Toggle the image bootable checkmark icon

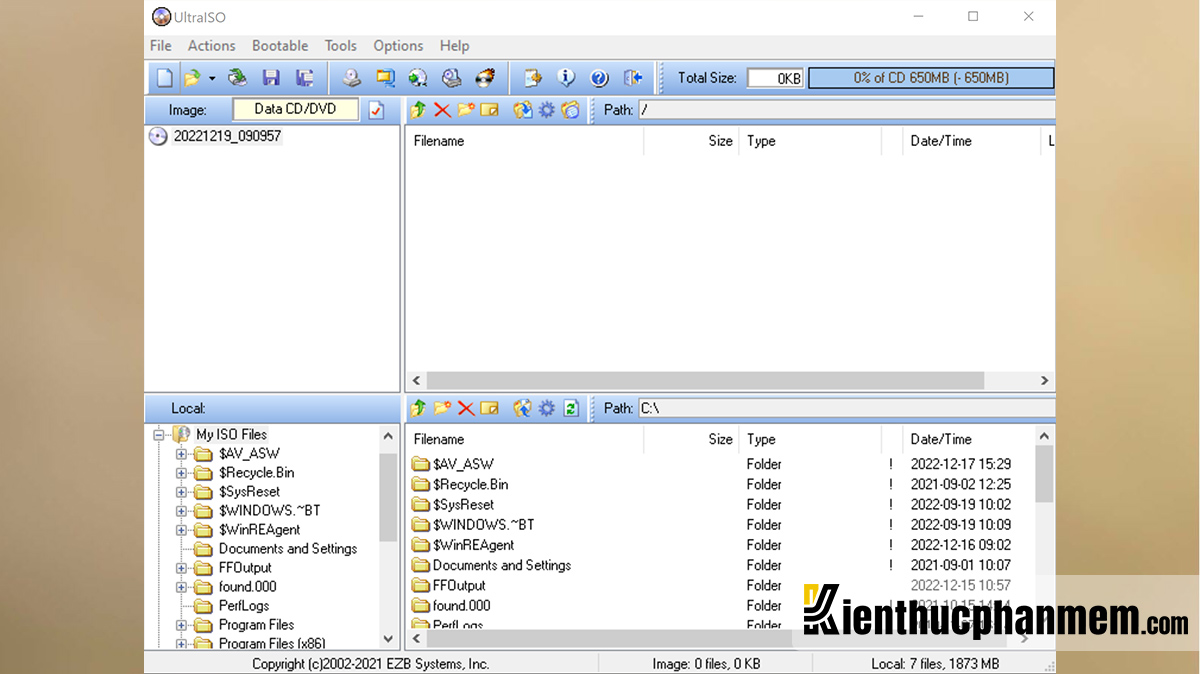(x=376, y=110)
